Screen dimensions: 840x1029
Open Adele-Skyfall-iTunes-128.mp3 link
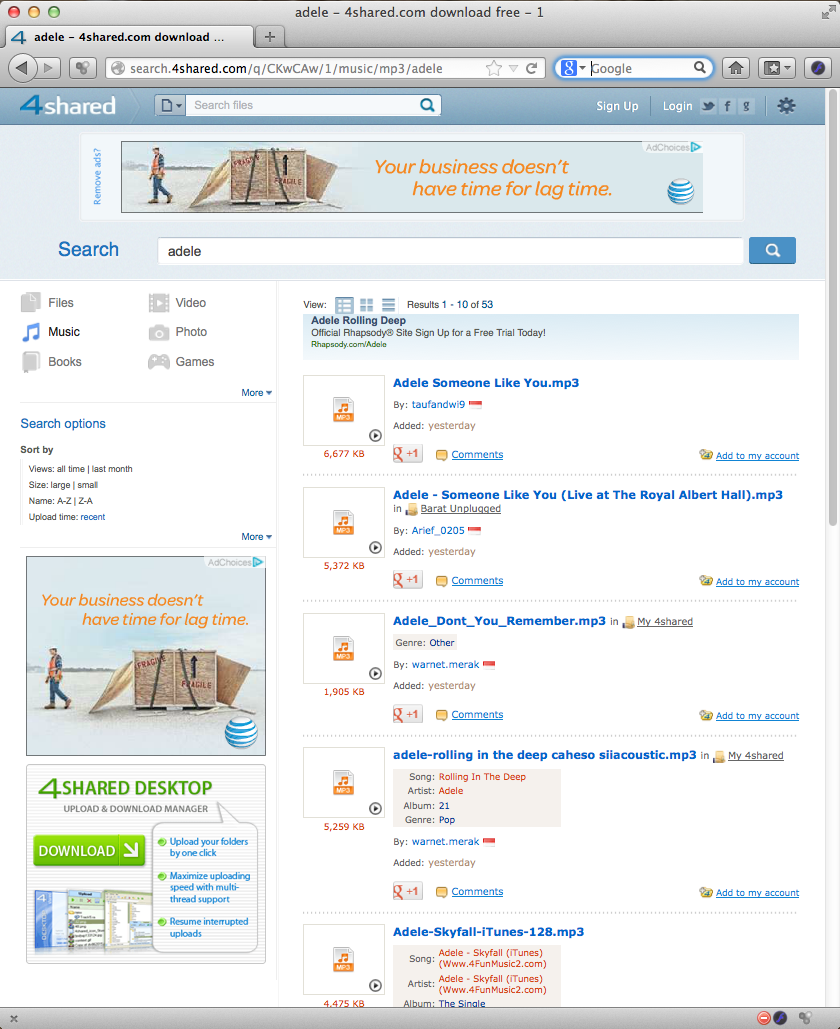488,932
